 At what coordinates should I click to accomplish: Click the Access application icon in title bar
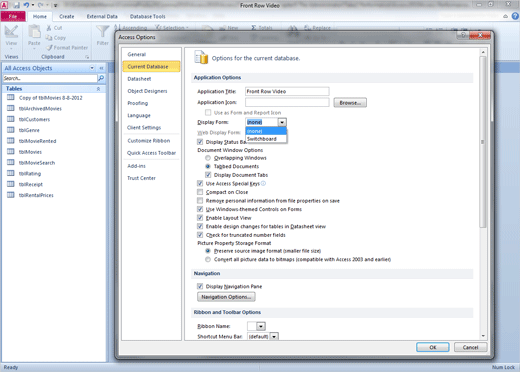(4, 5)
